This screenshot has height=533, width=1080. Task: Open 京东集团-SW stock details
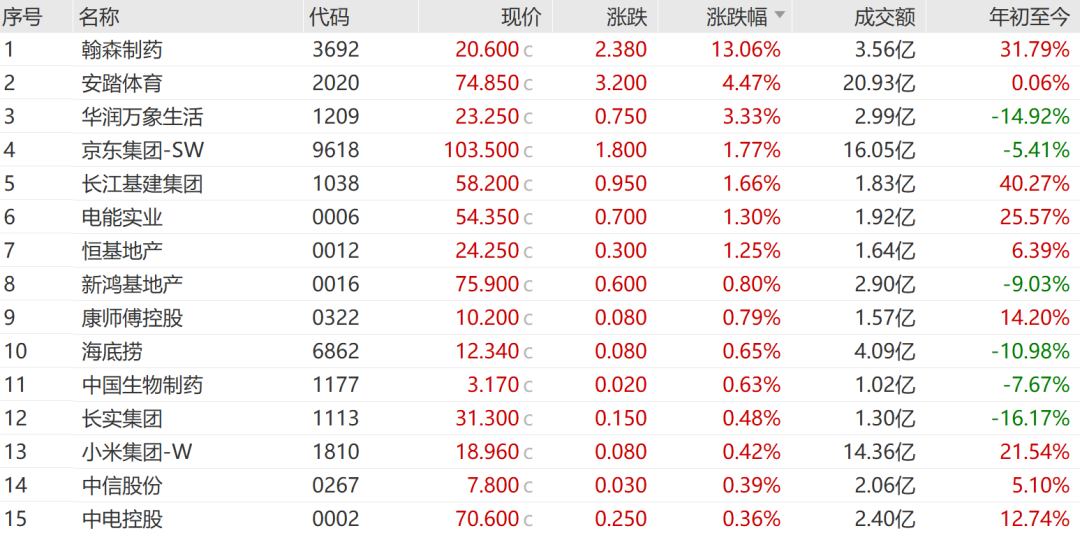142,150
